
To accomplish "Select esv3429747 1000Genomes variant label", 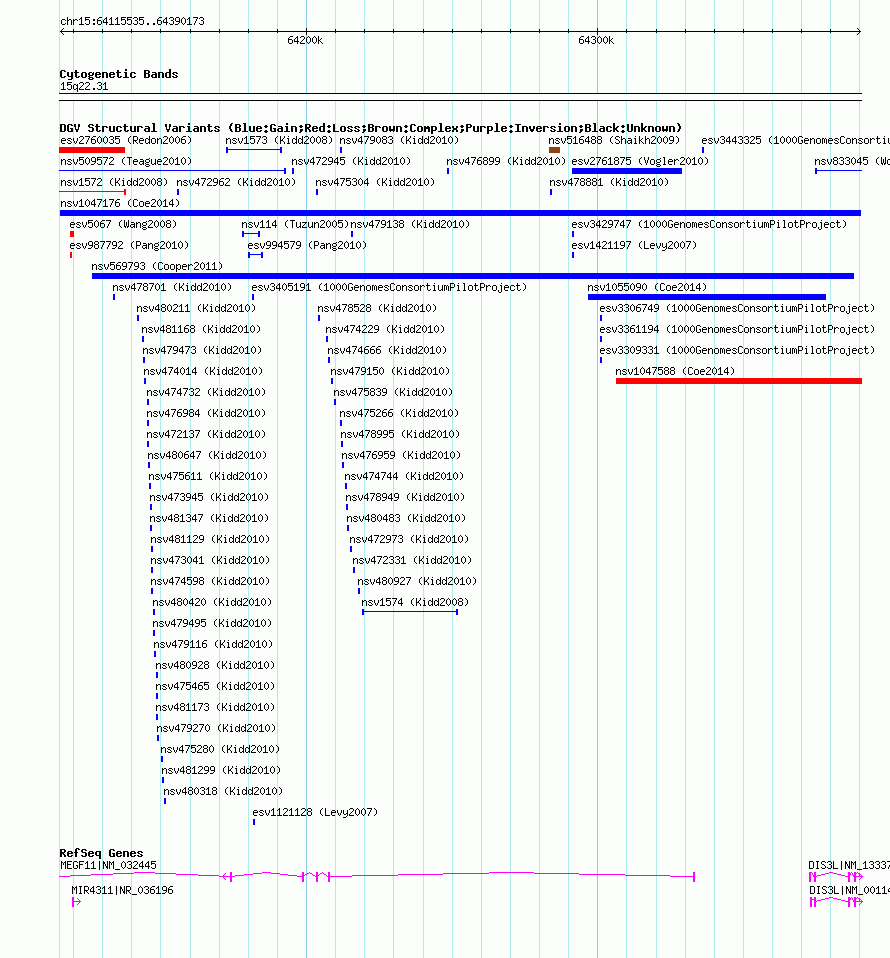I will [x=709, y=224].
